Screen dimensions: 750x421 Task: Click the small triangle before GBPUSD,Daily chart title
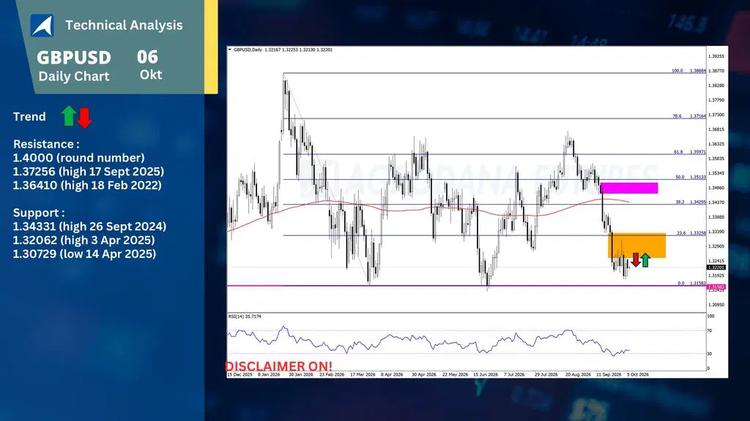click(230, 49)
